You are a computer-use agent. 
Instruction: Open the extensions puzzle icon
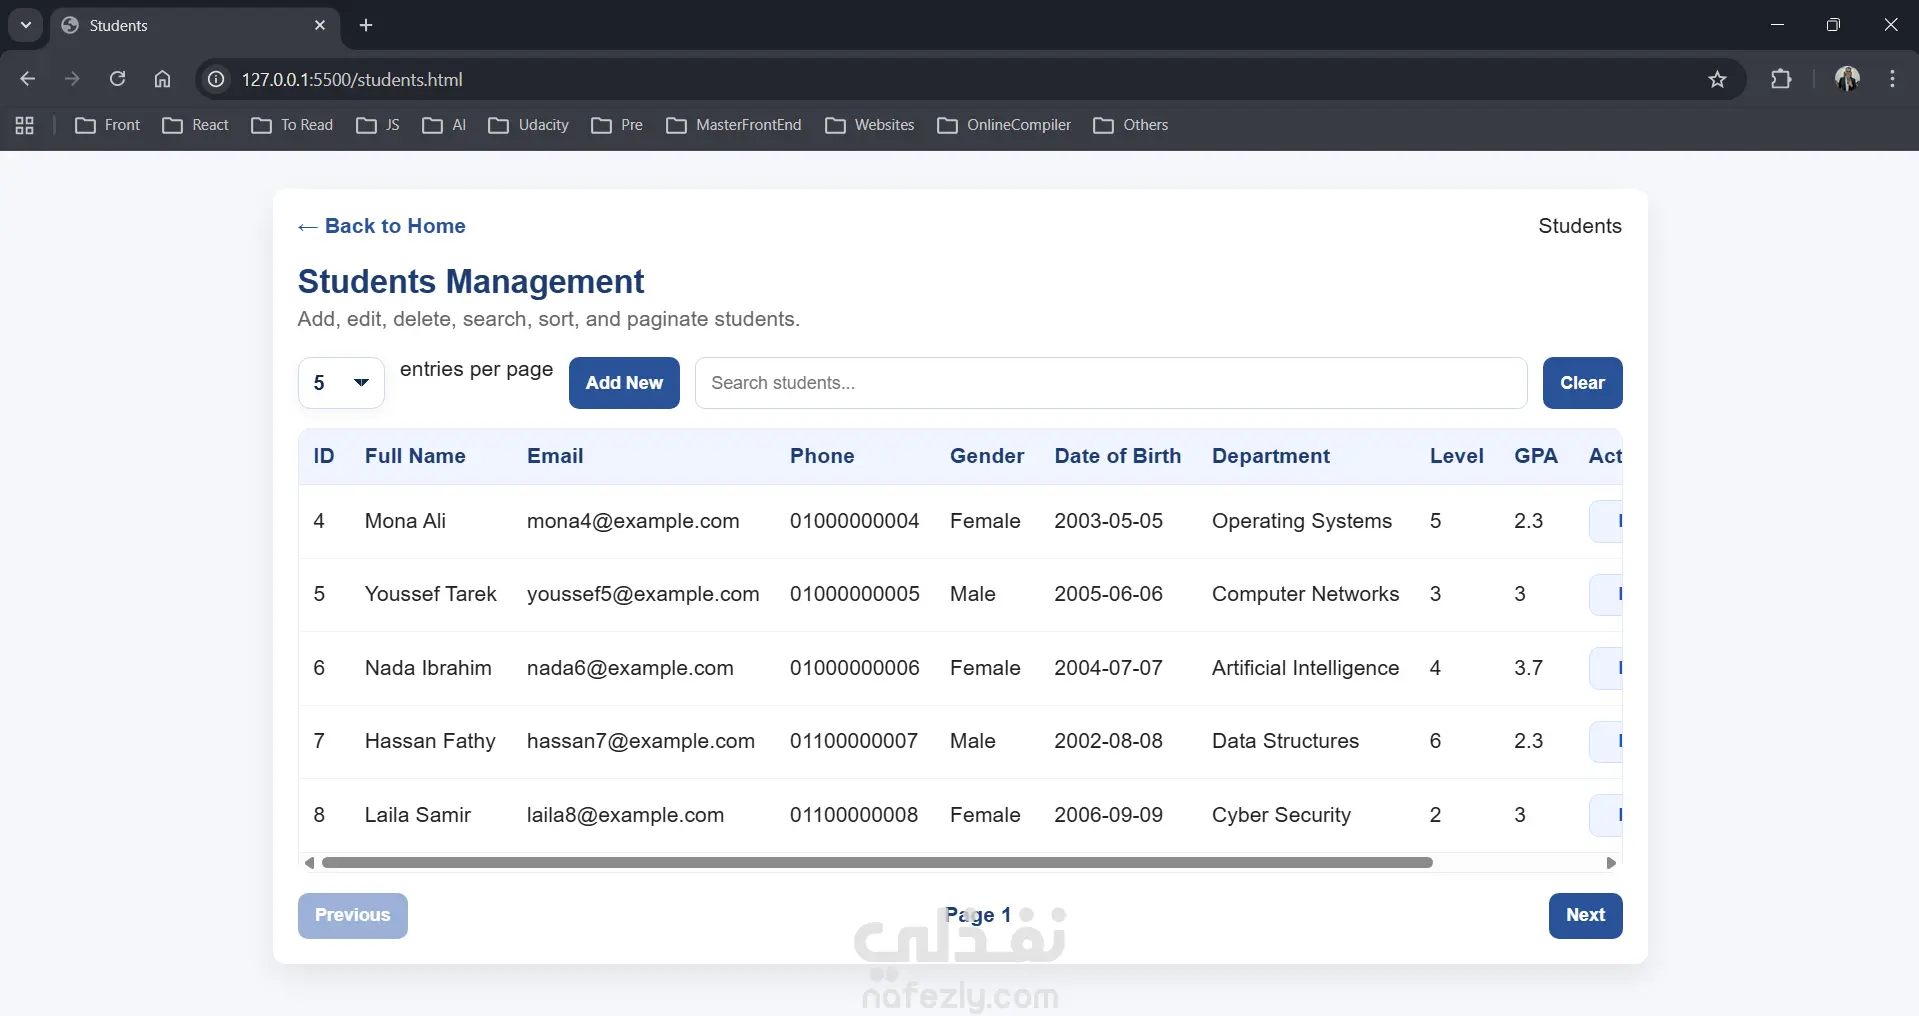tap(1781, 79)
